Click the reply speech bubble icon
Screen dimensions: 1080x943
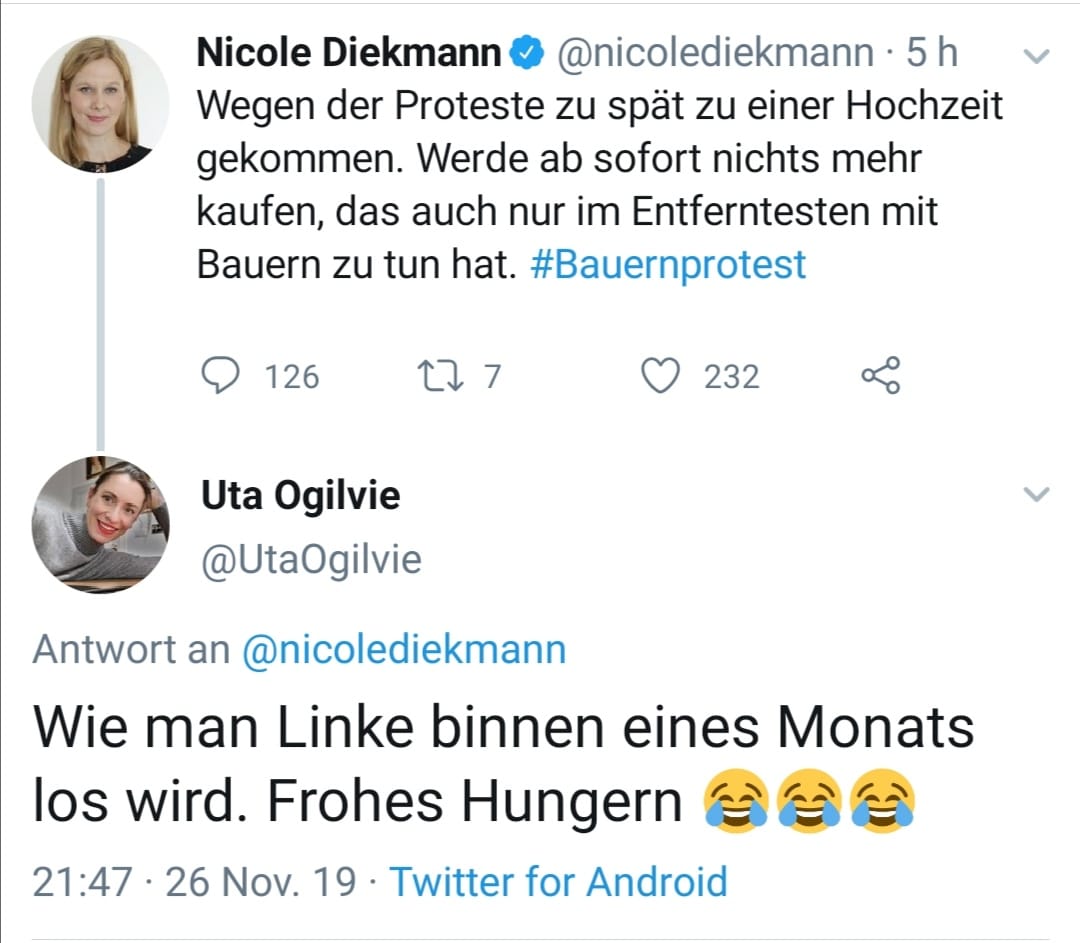click(x=221, y=376)
